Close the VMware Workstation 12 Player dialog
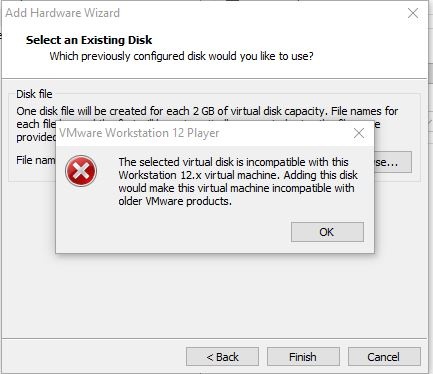This screenshot has height=374, width=433. click(359, 133)
